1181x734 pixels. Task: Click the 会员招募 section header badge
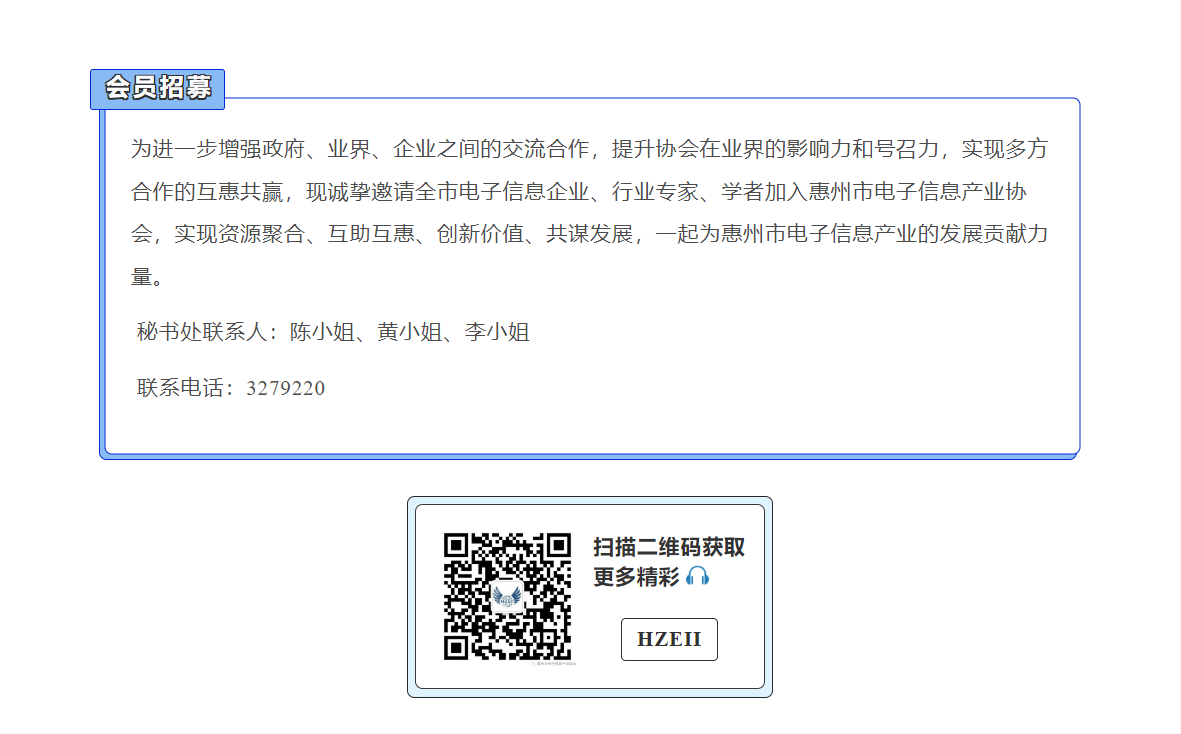158,89
